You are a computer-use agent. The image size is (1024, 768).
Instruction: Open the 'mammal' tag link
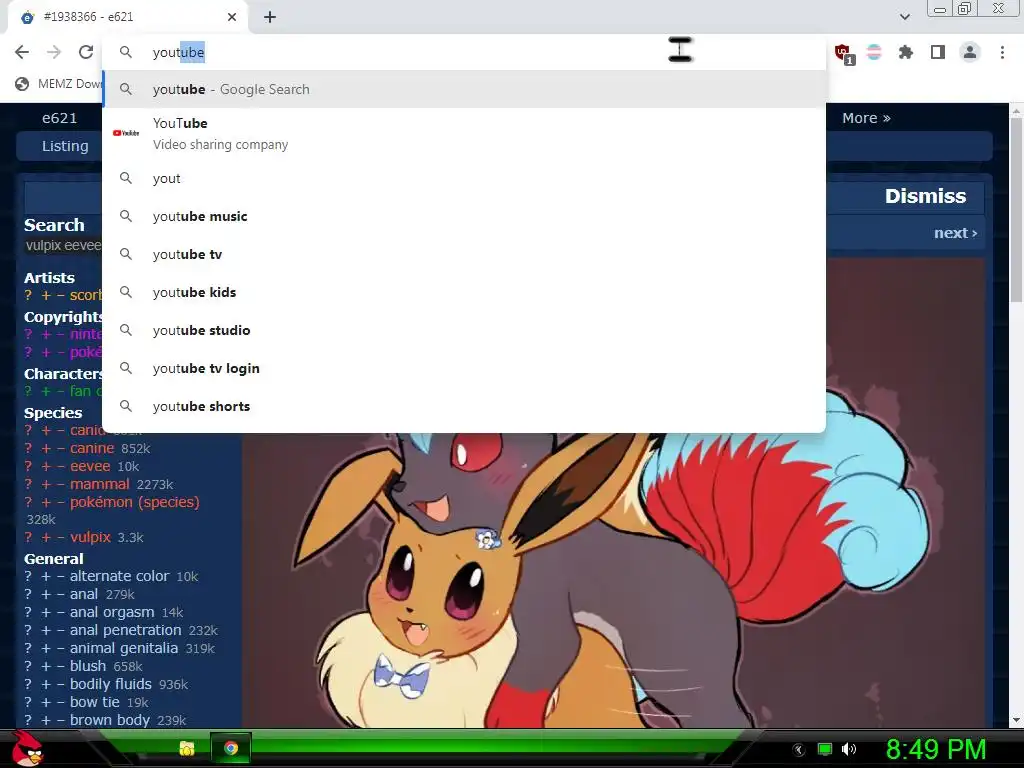pyautogui.click(x=99, y=485)
